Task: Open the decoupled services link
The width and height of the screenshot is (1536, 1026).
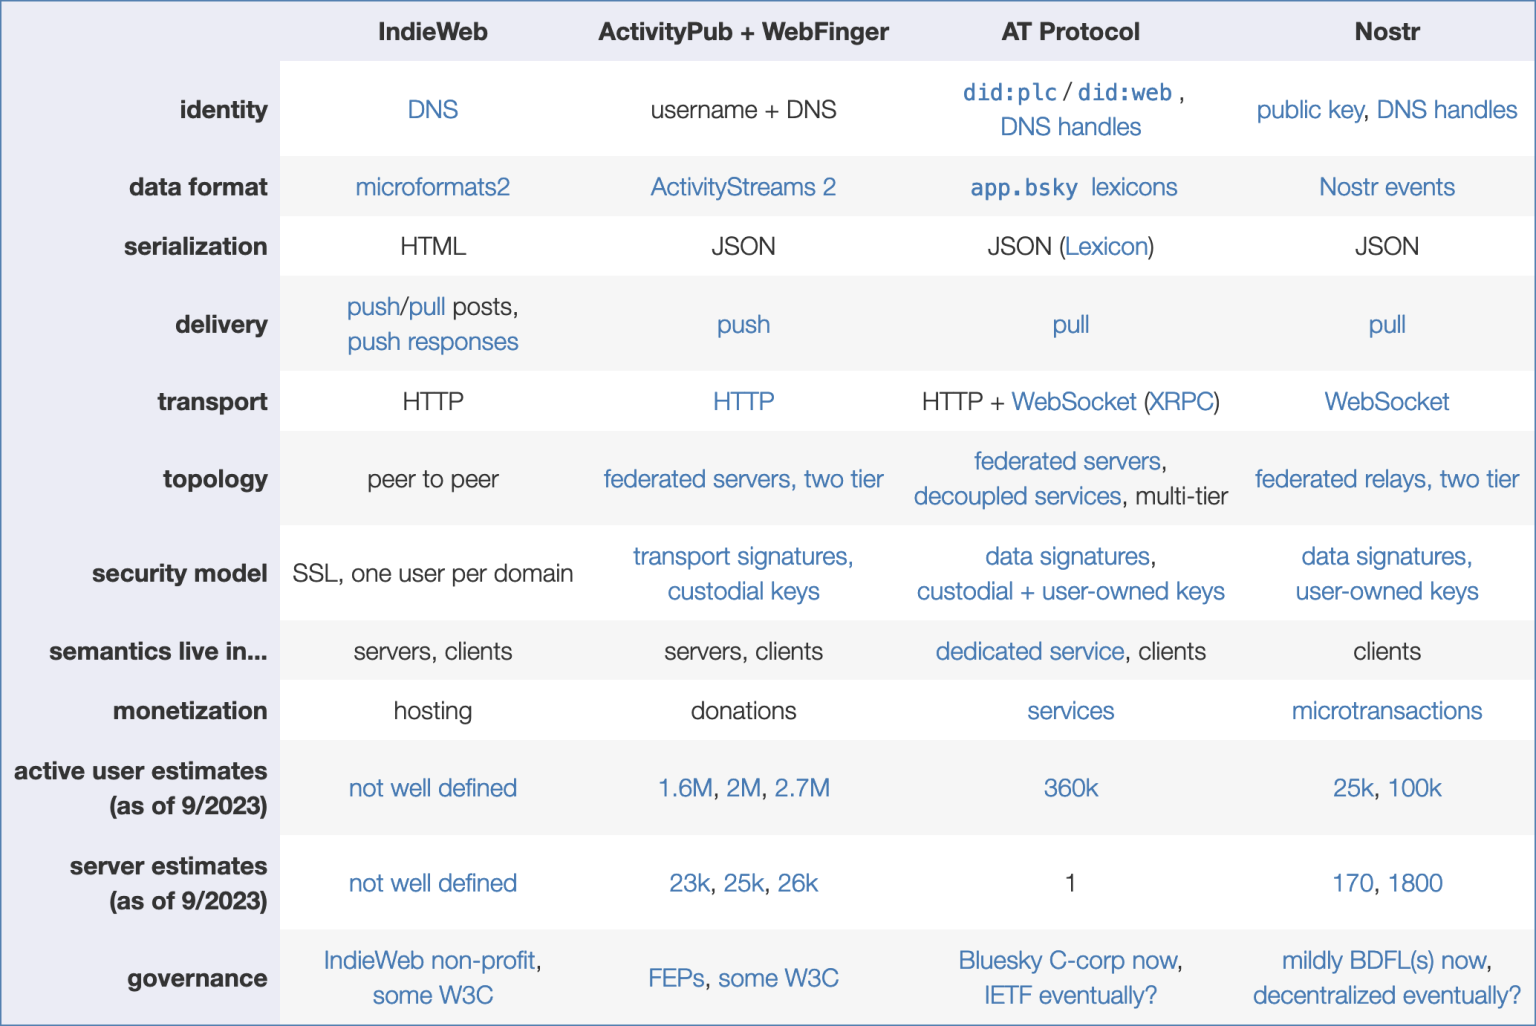Action: coord(1017,497)
